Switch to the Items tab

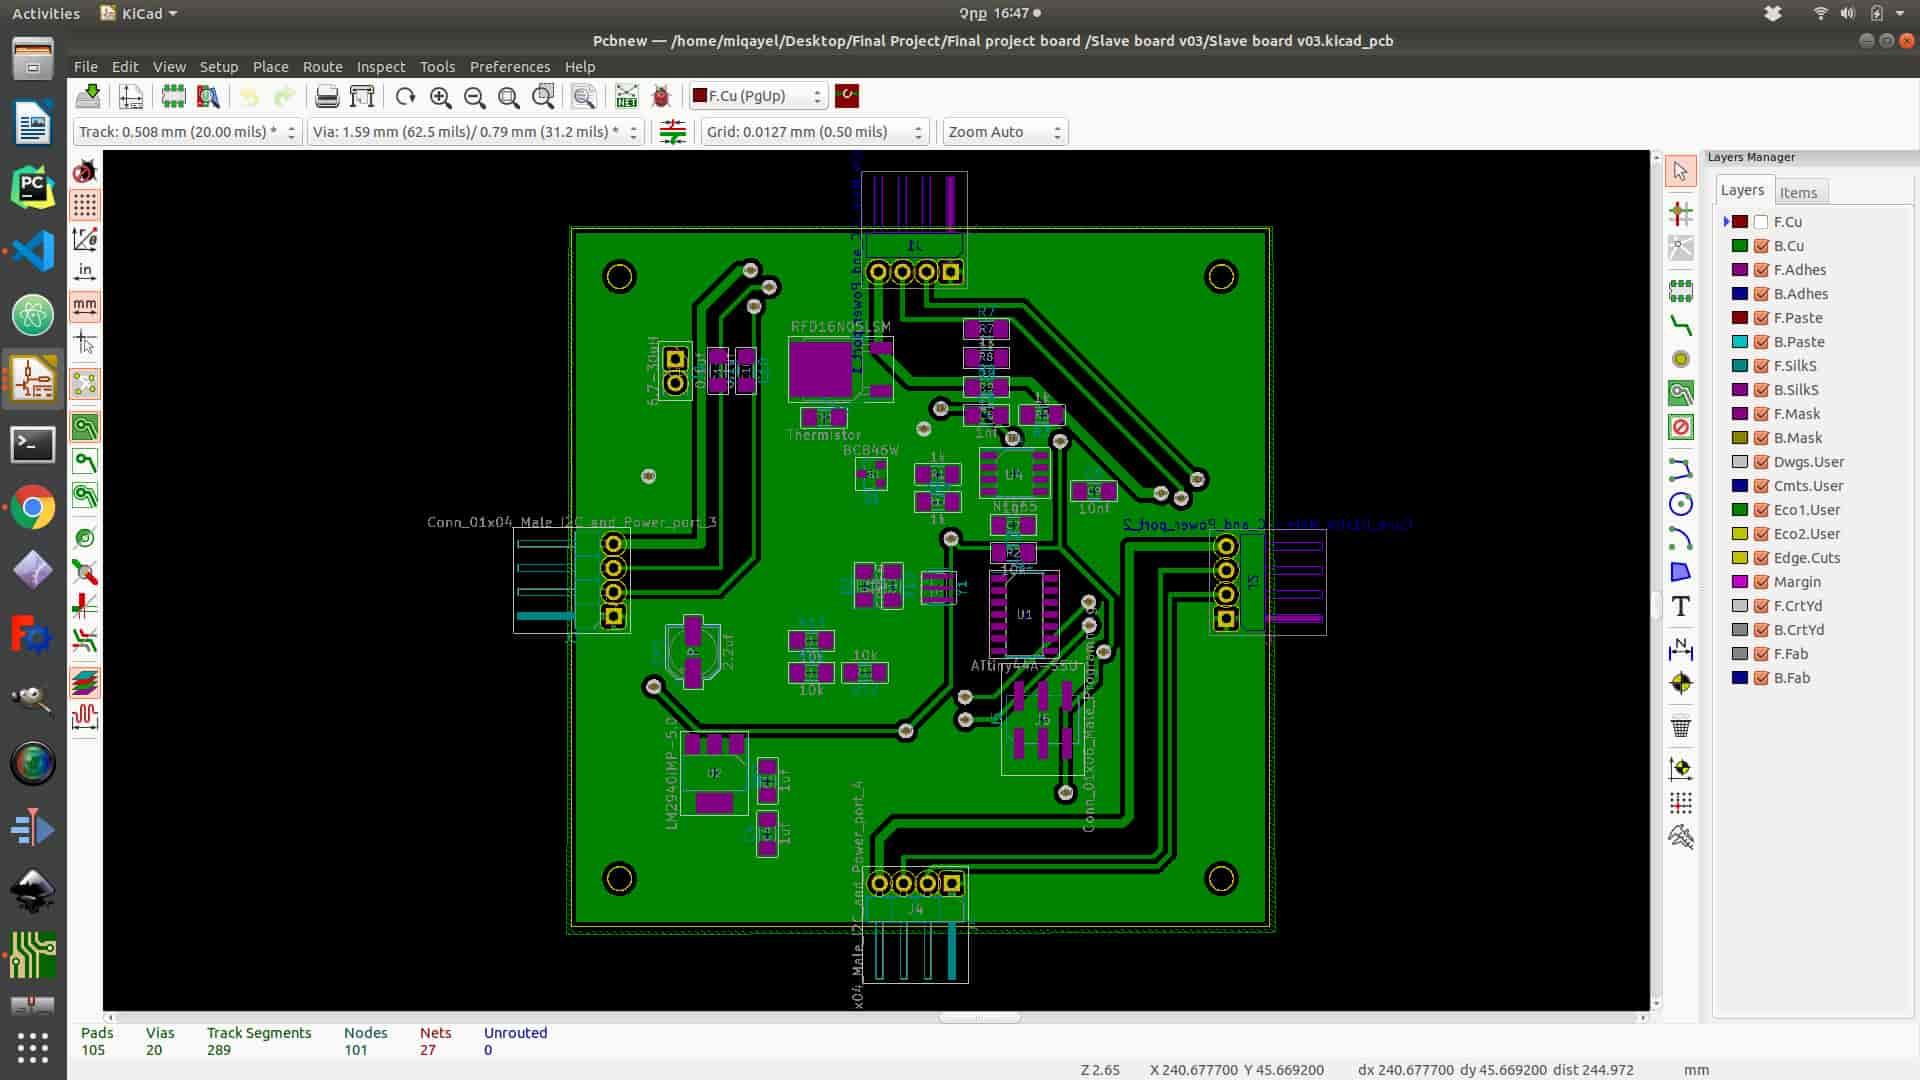[1798, 192]
